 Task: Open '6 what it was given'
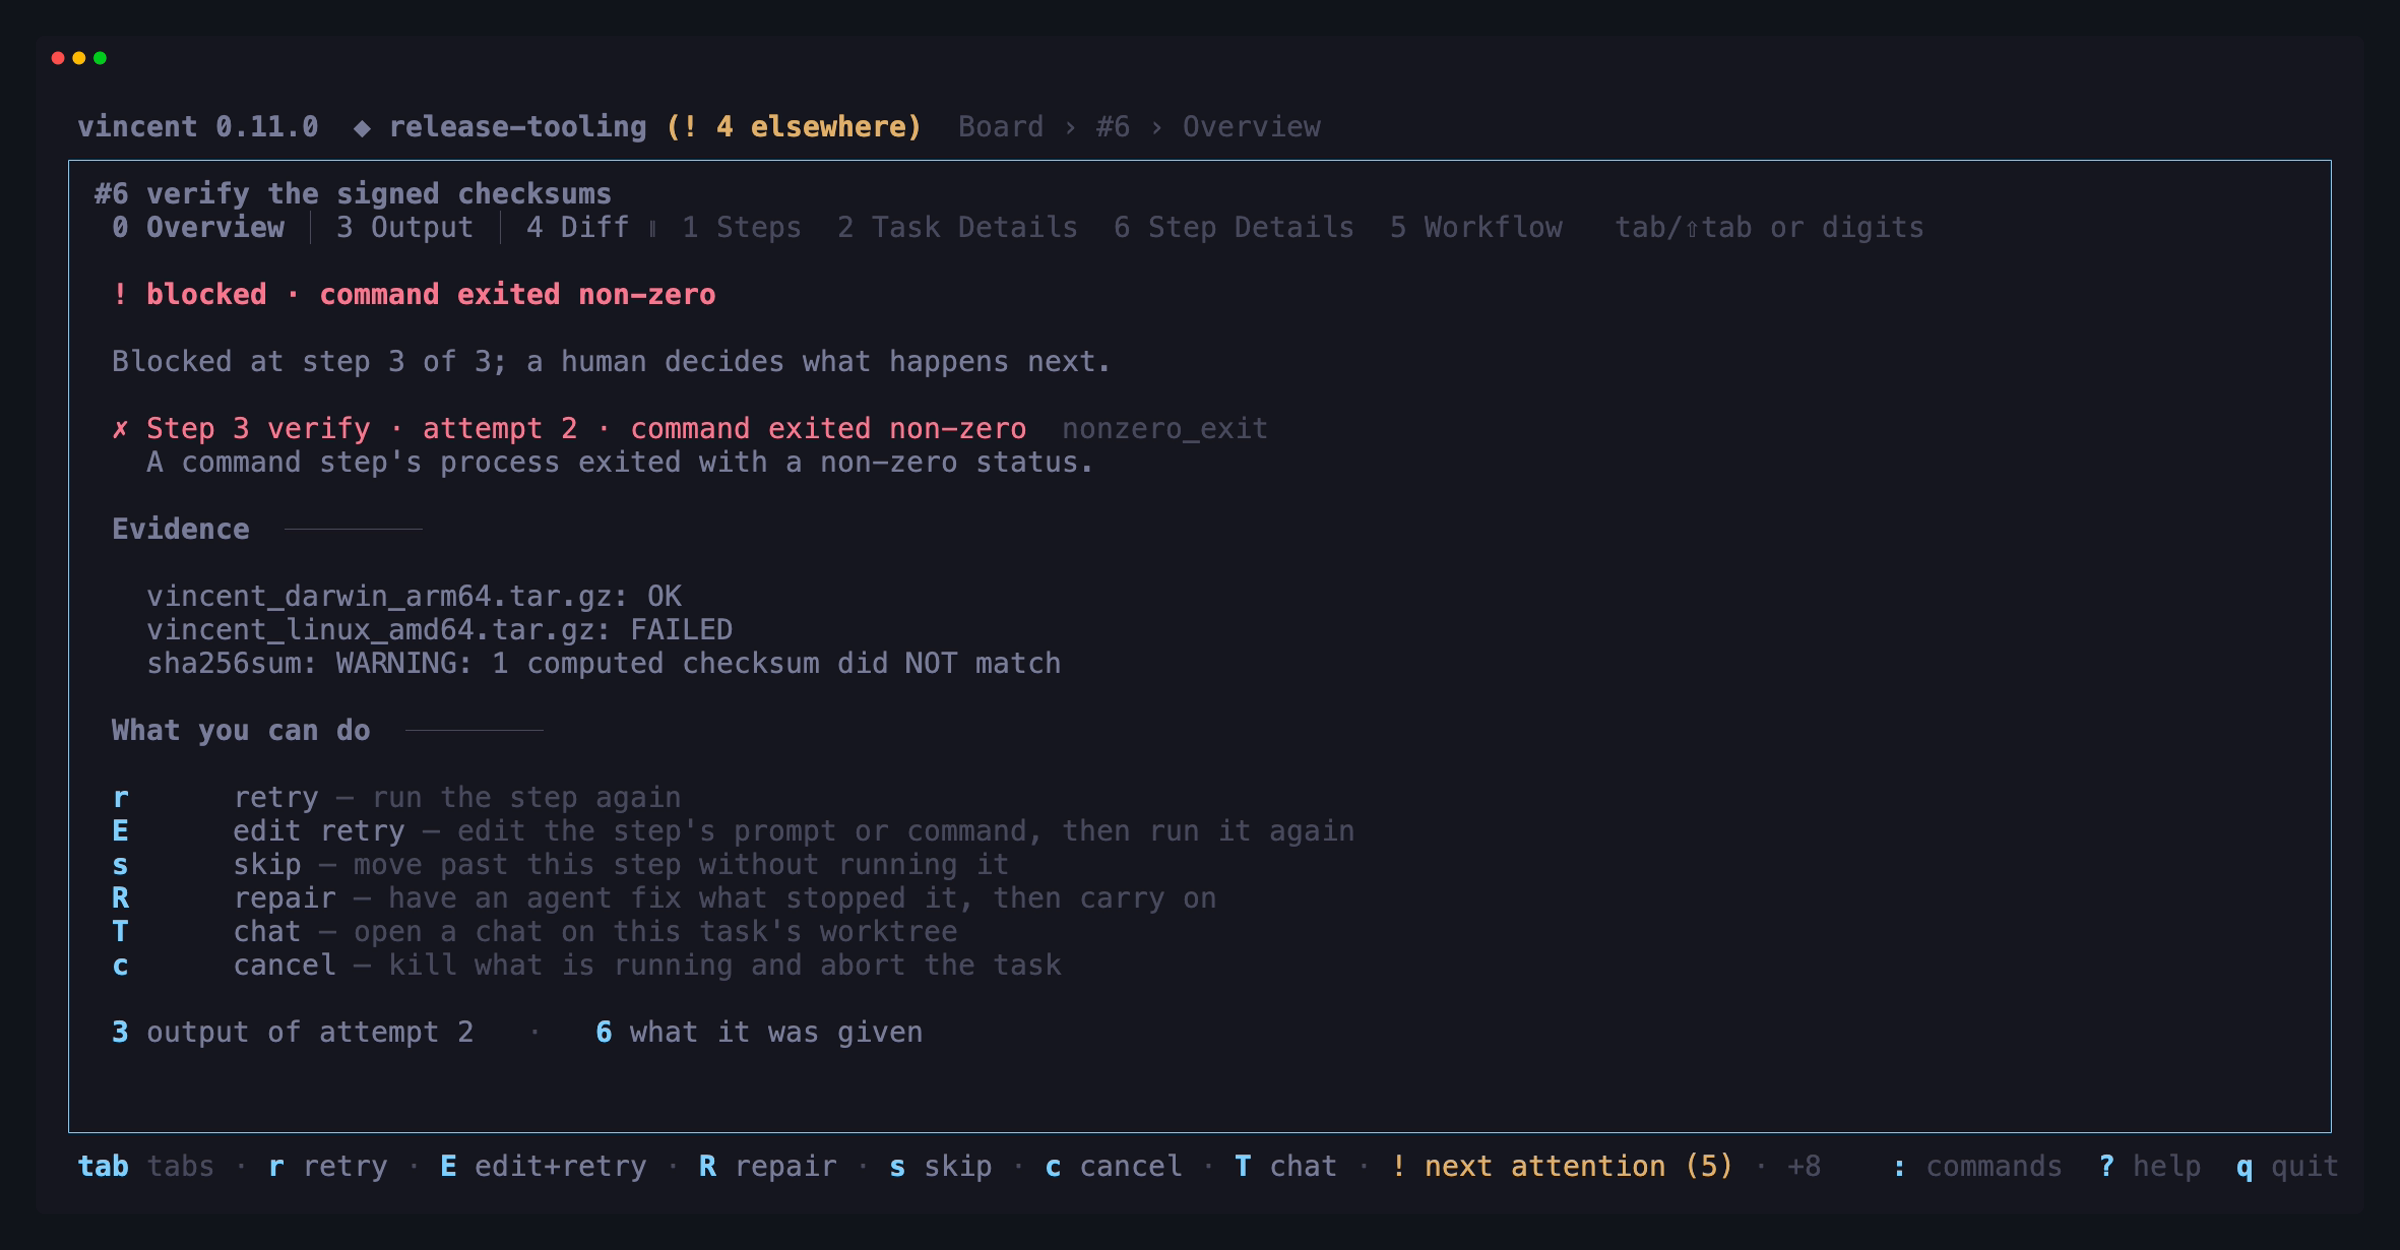coord(759,1032)
